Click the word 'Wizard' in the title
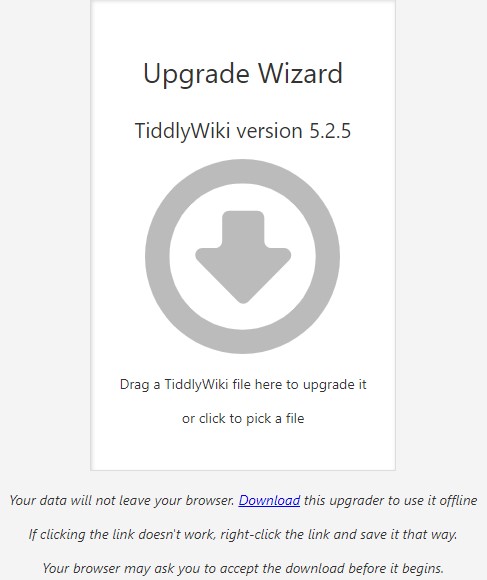Screen dimensions: 487x580 [300, 73]
